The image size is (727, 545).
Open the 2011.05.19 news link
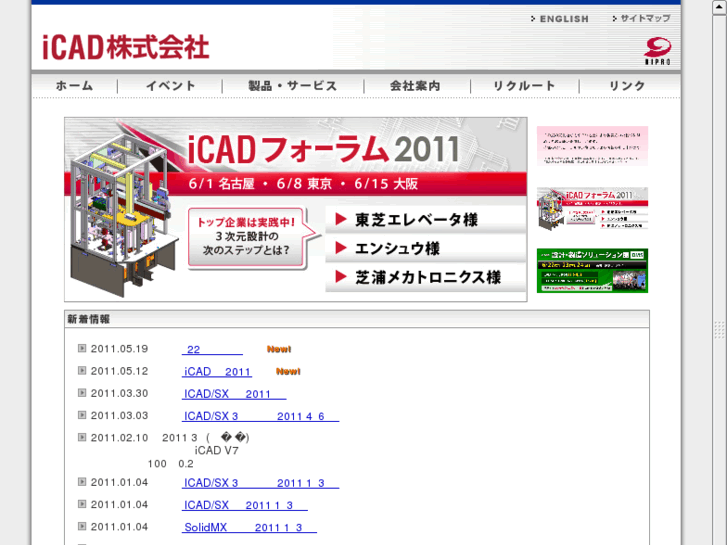point(212,350)
